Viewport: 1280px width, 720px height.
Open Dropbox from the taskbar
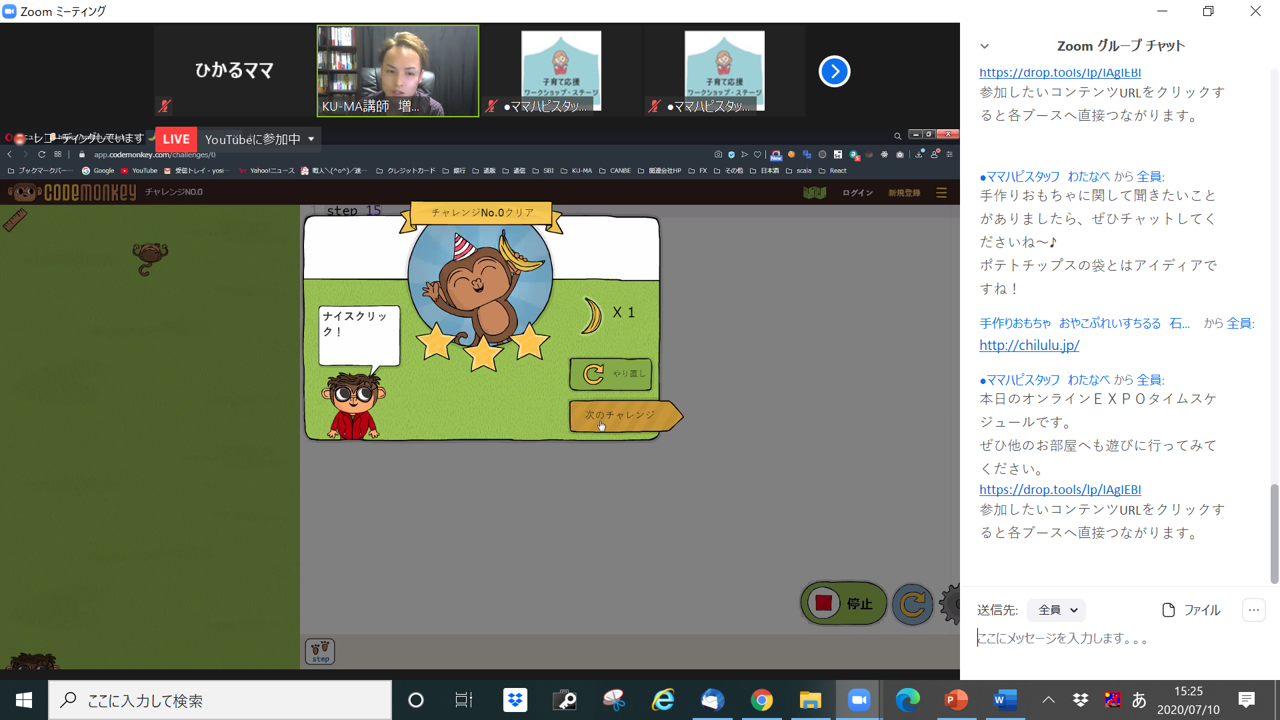pyautogui.click(x=516, y=700)
